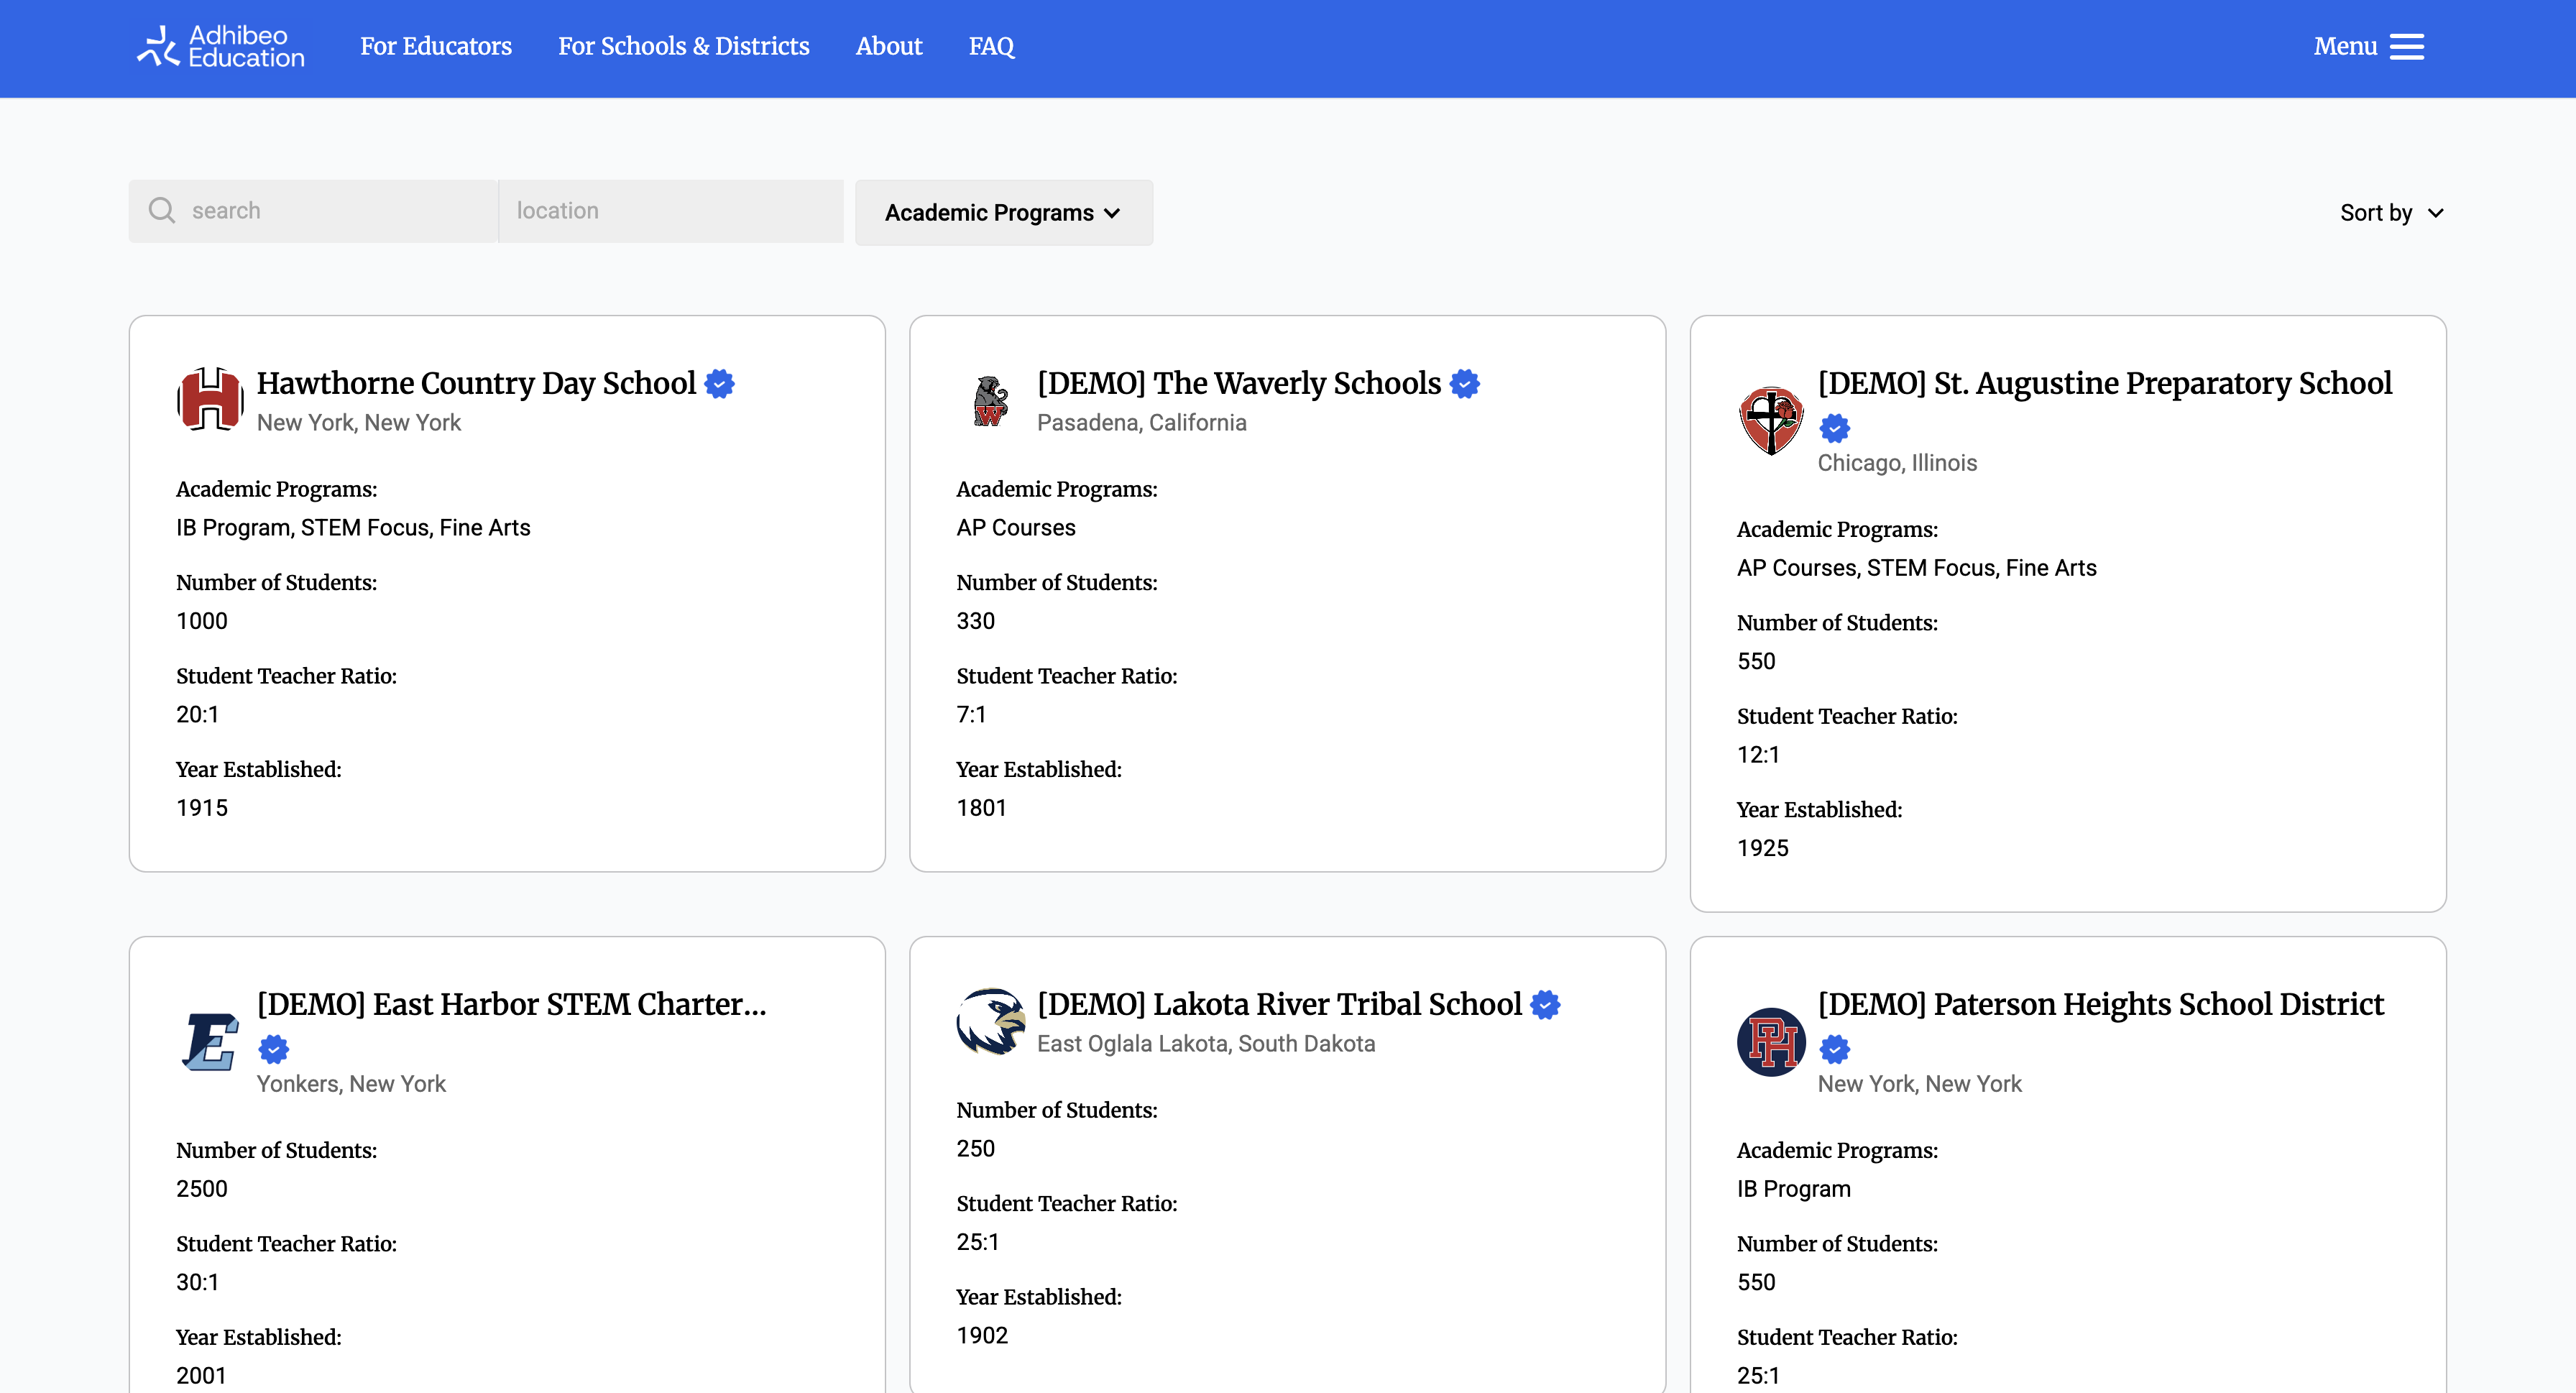The height and width of the screenshot is (1393, 2576).
Task: Click Paterson Heights PH logo
Action: (x=1771, y=1041)
